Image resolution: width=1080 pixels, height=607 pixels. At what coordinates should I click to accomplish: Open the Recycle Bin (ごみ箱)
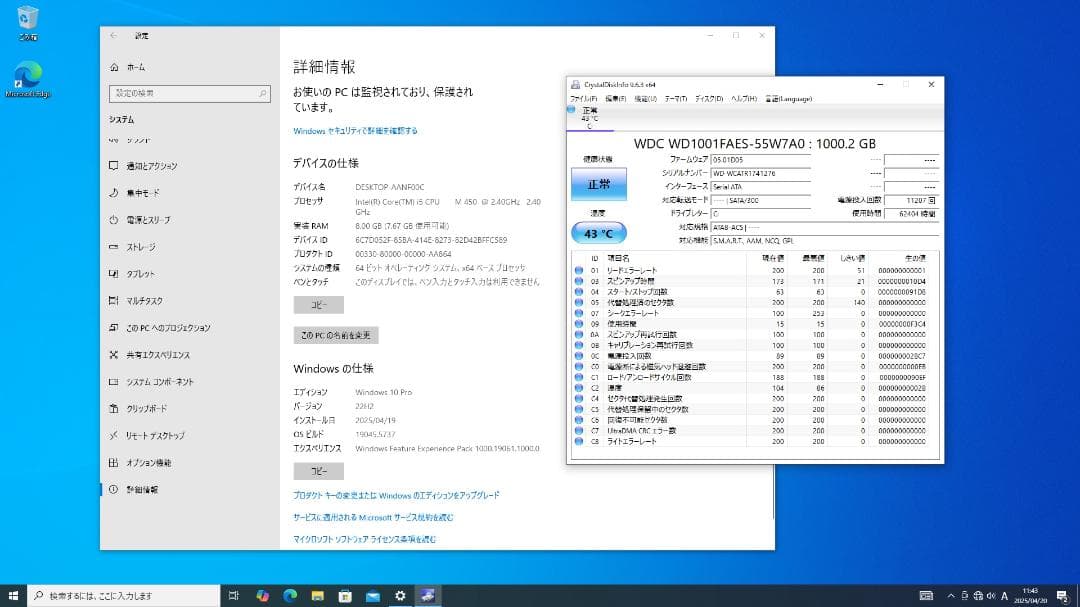tap(24, 20)
